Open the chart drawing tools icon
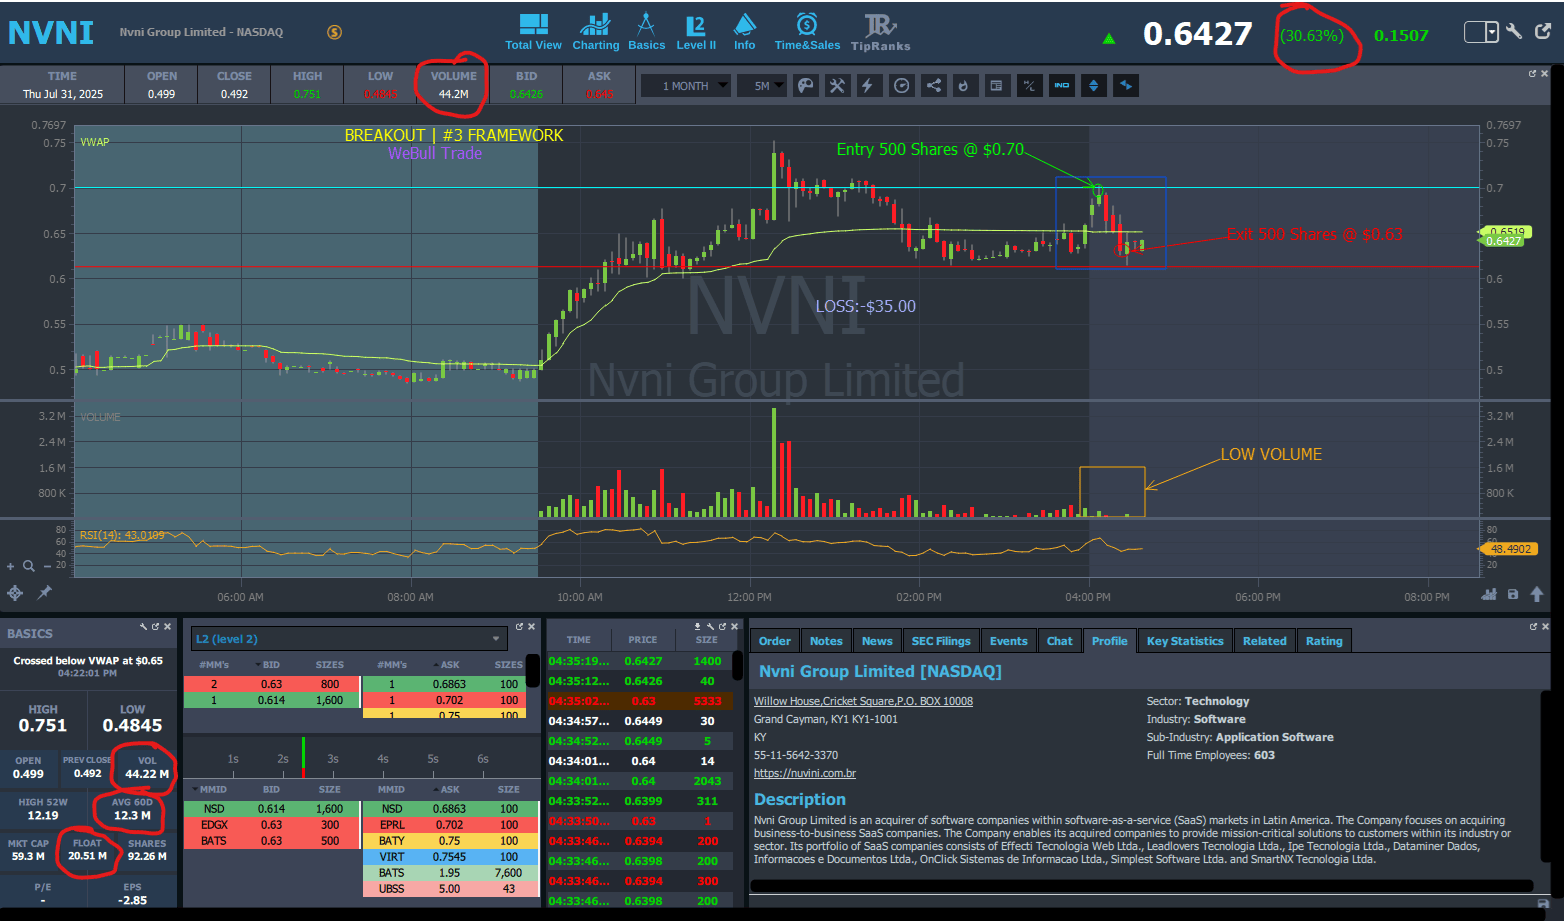This screenshot has height=921, width=1564. (x=837, y=86)
